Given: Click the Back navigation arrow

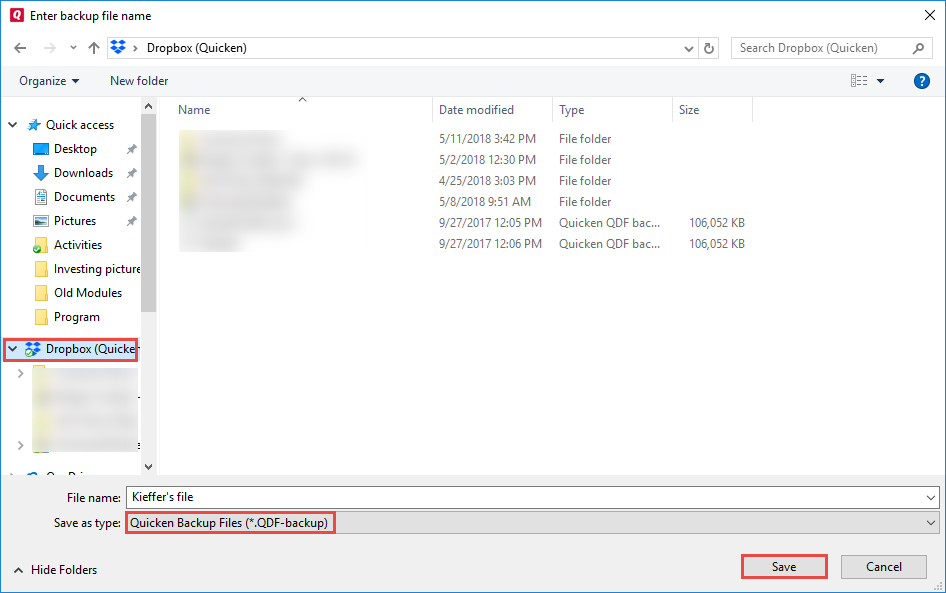Looking at the screenshot, I should (21, 48).
